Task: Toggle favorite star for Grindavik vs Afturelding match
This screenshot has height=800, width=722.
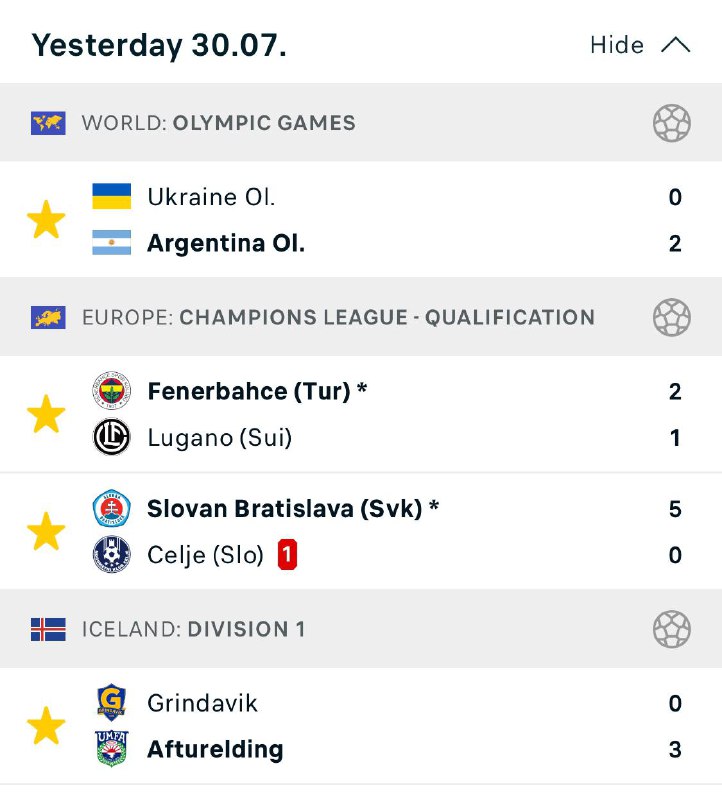Action: click(x=46, y=726)
